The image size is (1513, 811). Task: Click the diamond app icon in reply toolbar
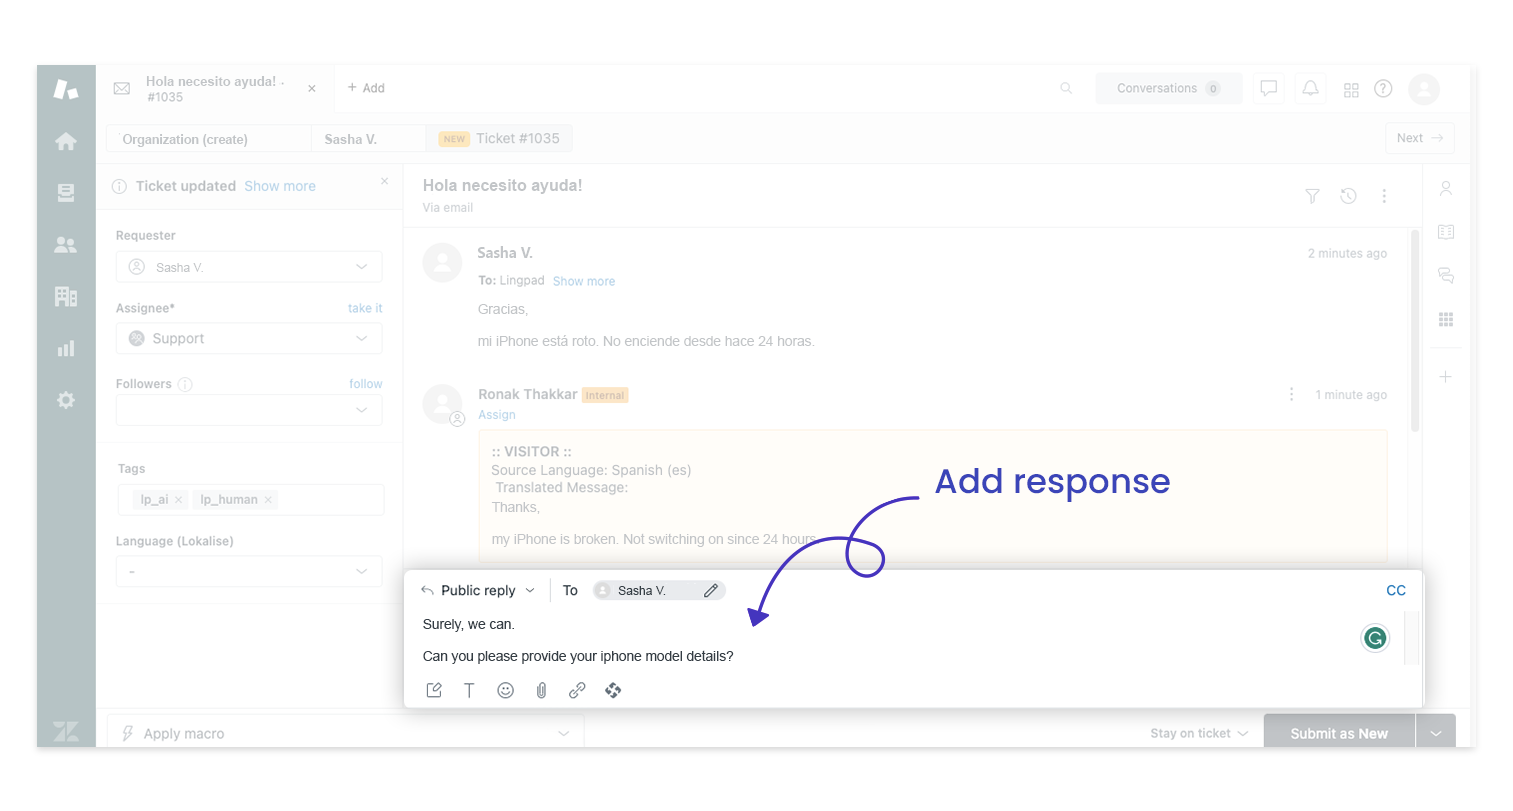613,690
